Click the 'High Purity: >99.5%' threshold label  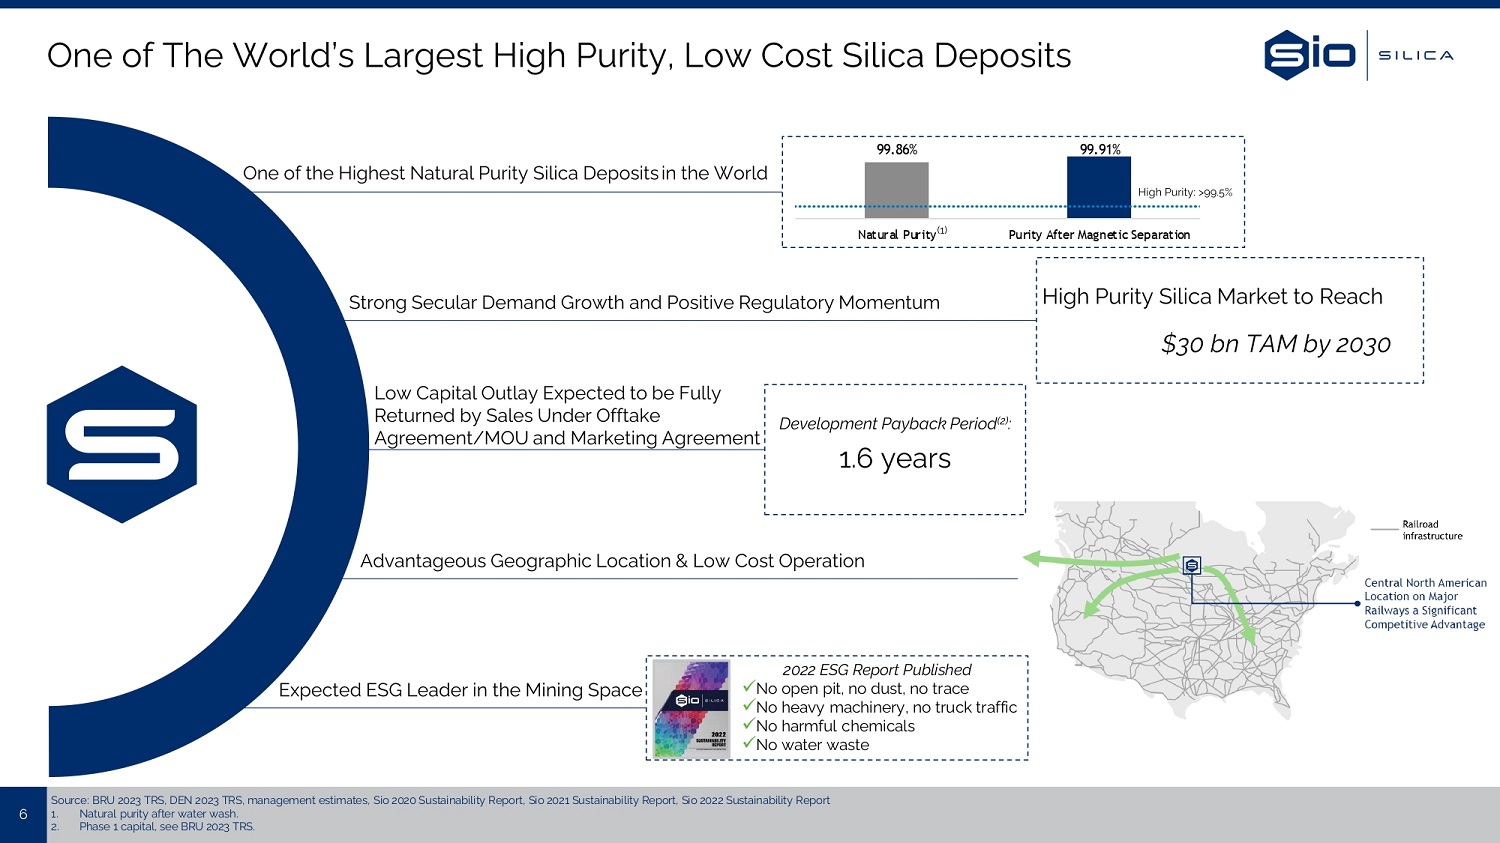1185,192
